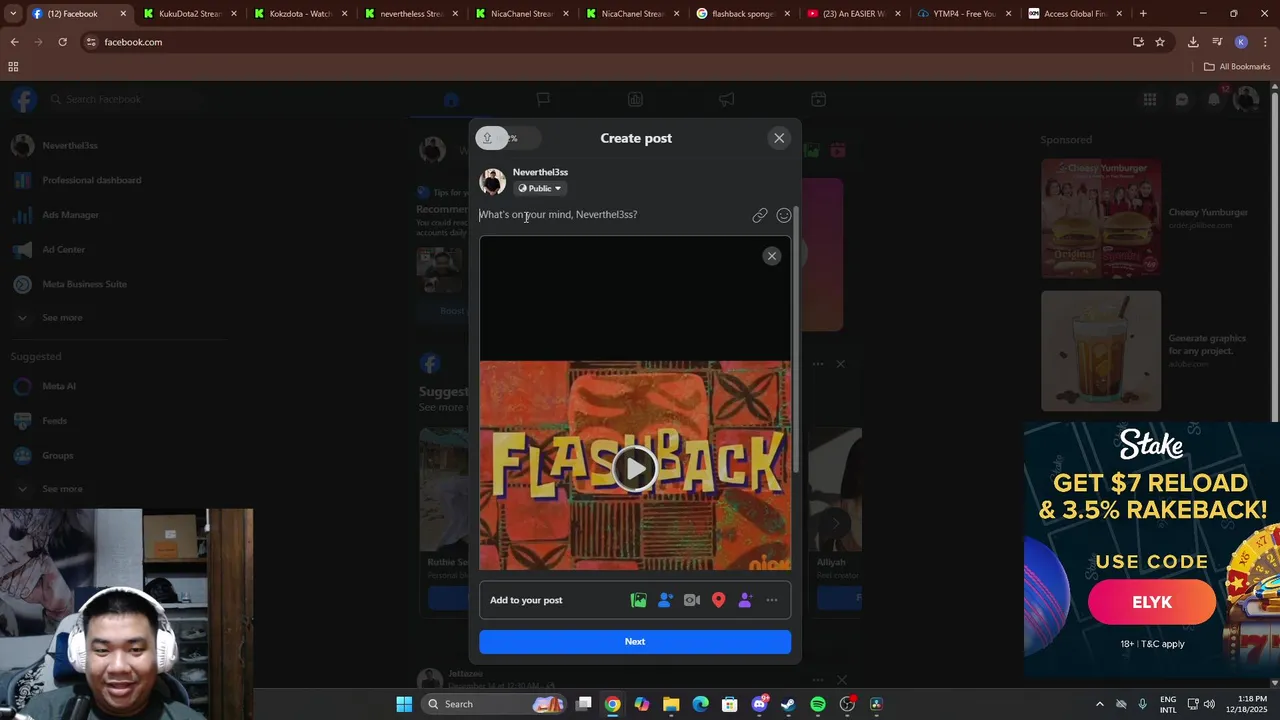The image size is (1280, 720).
Task: Open a new browser tab
Action: [1143, 14]
